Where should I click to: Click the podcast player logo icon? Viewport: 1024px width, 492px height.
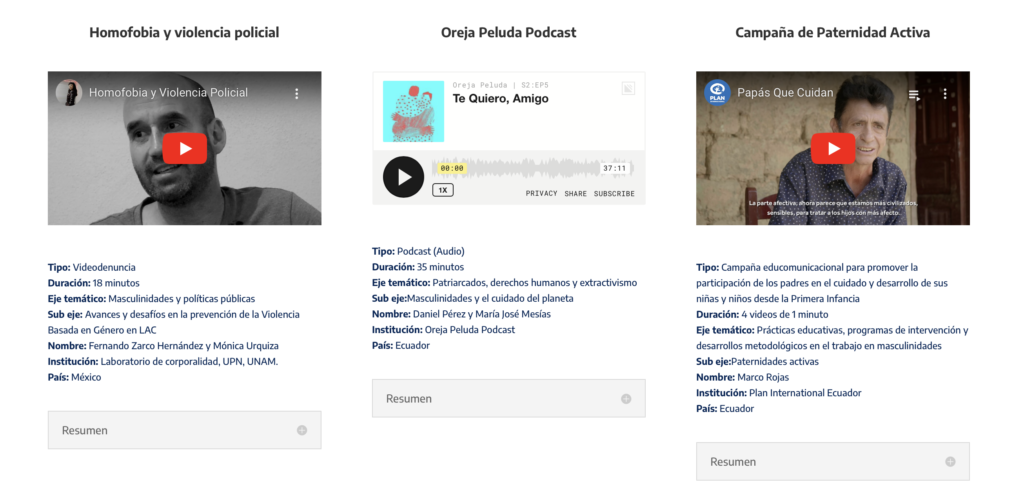click(x=628, y=89)
